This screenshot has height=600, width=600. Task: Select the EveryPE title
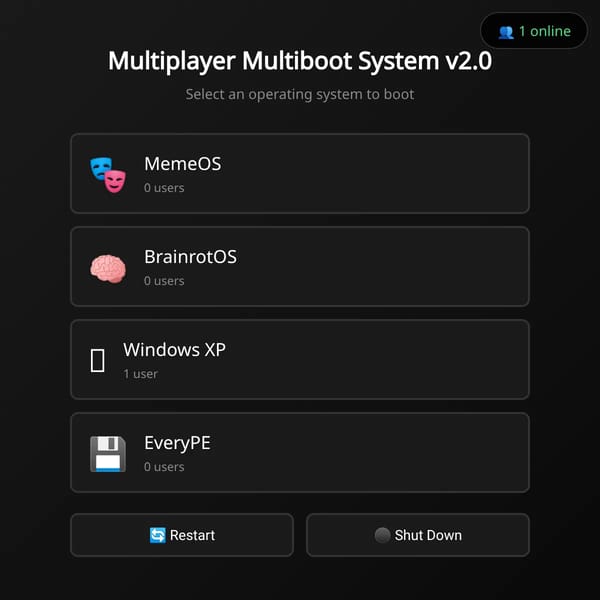[177, 443]
